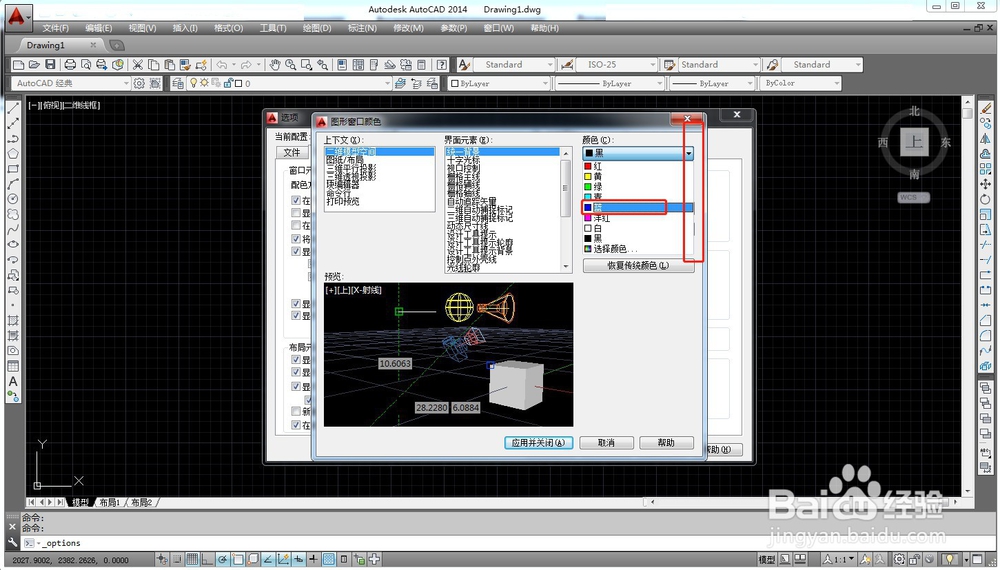Open the AutoCAD 经典 workspace dropdown
The width and height of the screenshot is (1000, 570).
pos(71,83)
